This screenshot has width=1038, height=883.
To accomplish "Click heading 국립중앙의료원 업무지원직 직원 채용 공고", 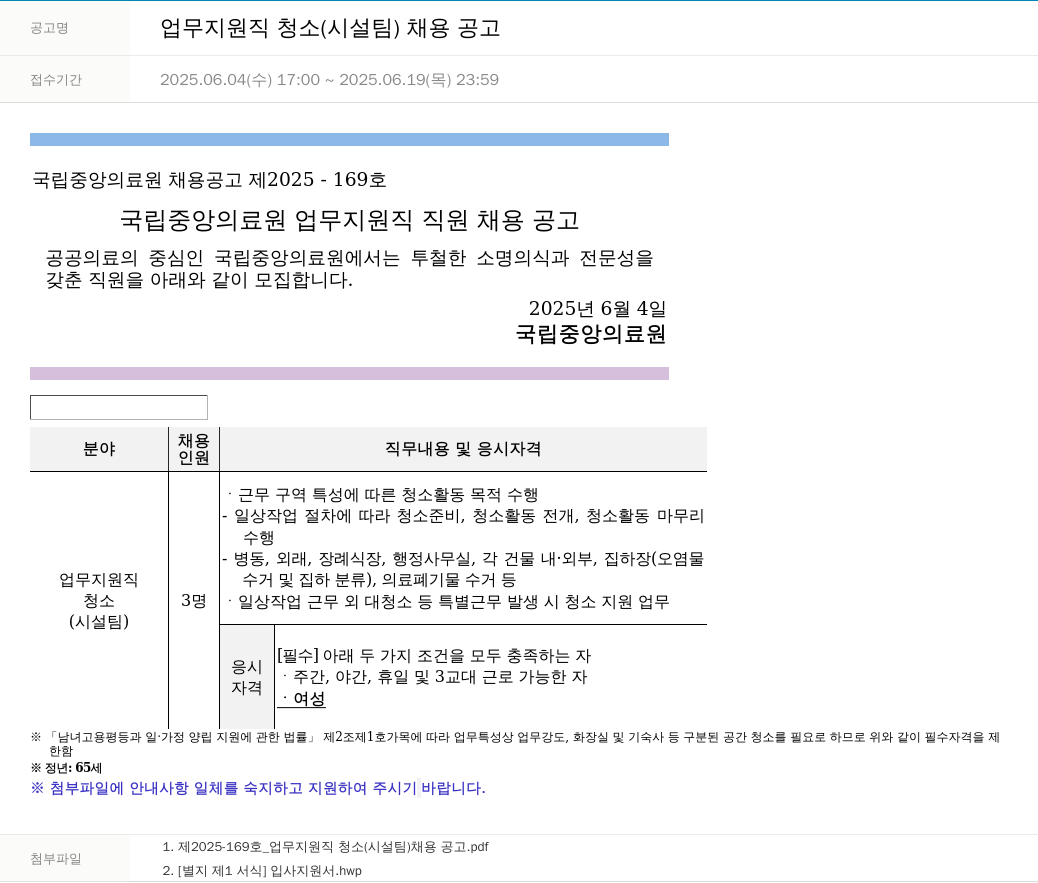I will 349,220.
